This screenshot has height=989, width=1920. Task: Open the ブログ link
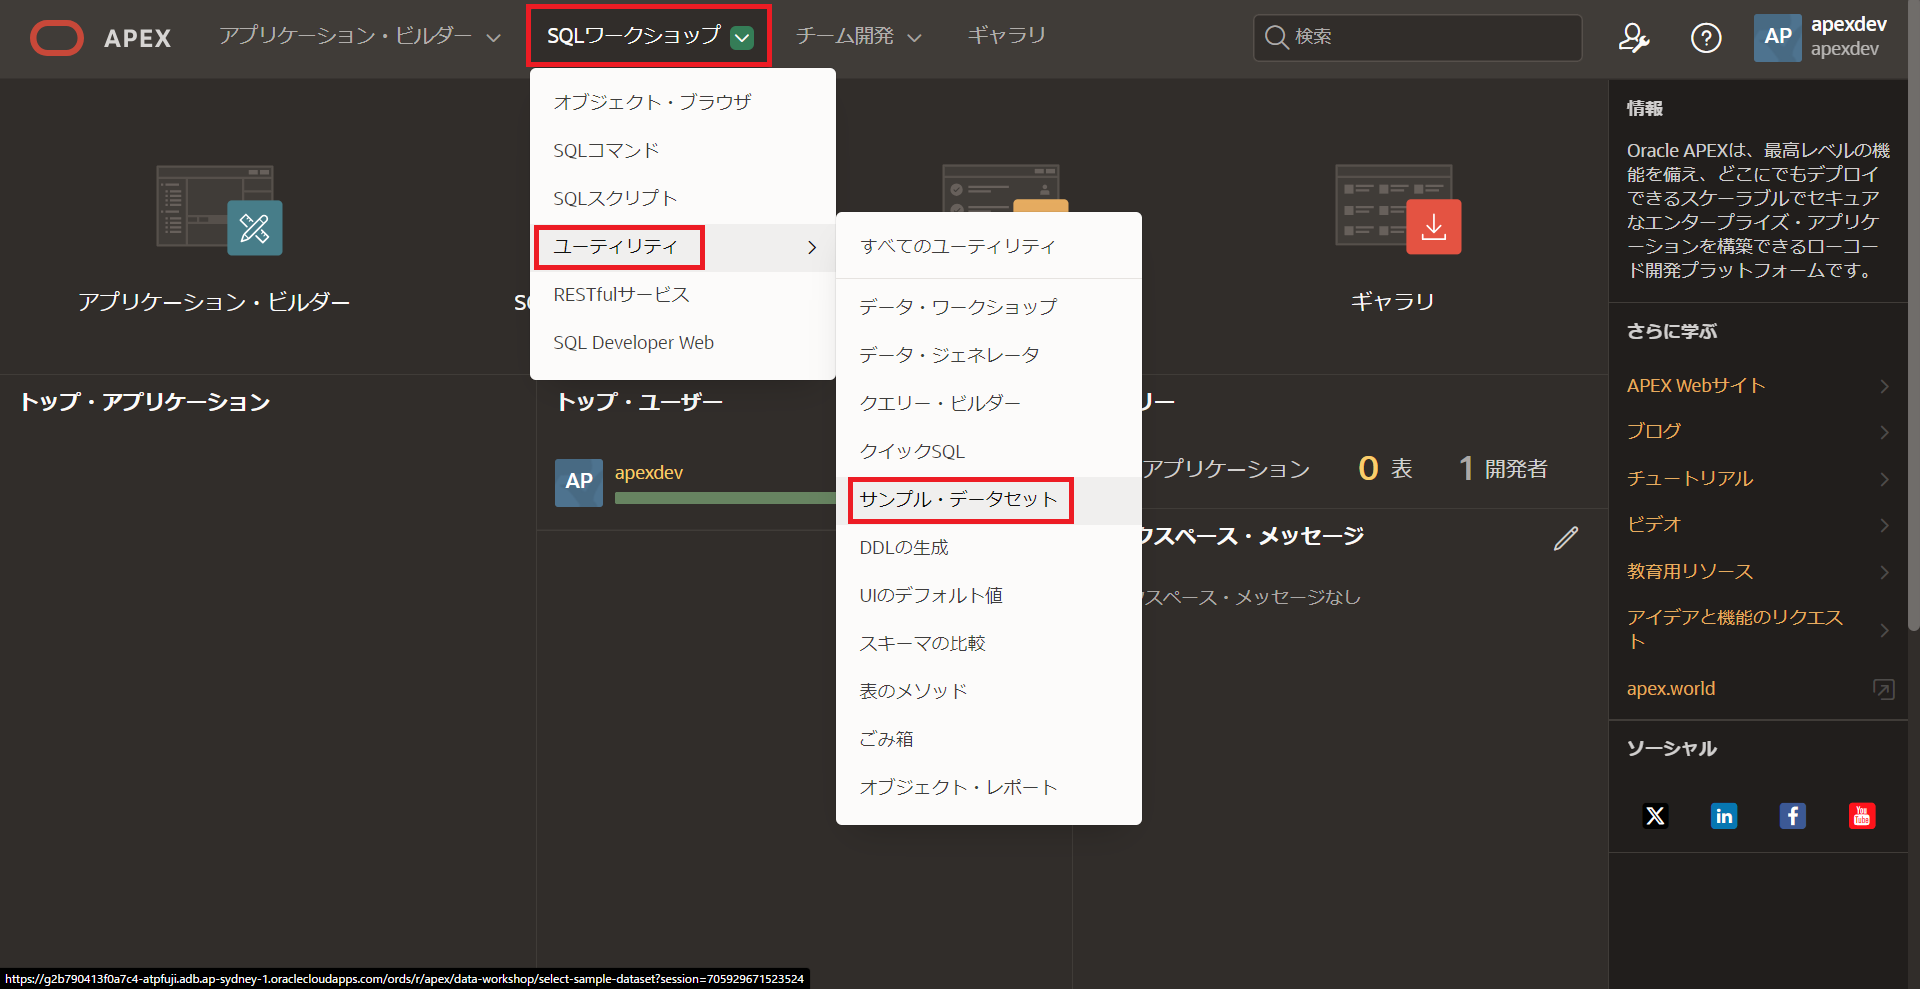click(x=1654, y=432)
